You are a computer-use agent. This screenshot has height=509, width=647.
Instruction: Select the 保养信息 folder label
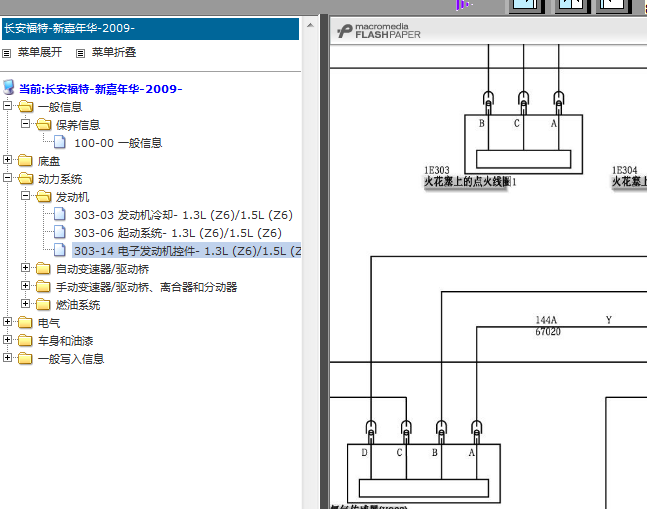coord(78,125)
